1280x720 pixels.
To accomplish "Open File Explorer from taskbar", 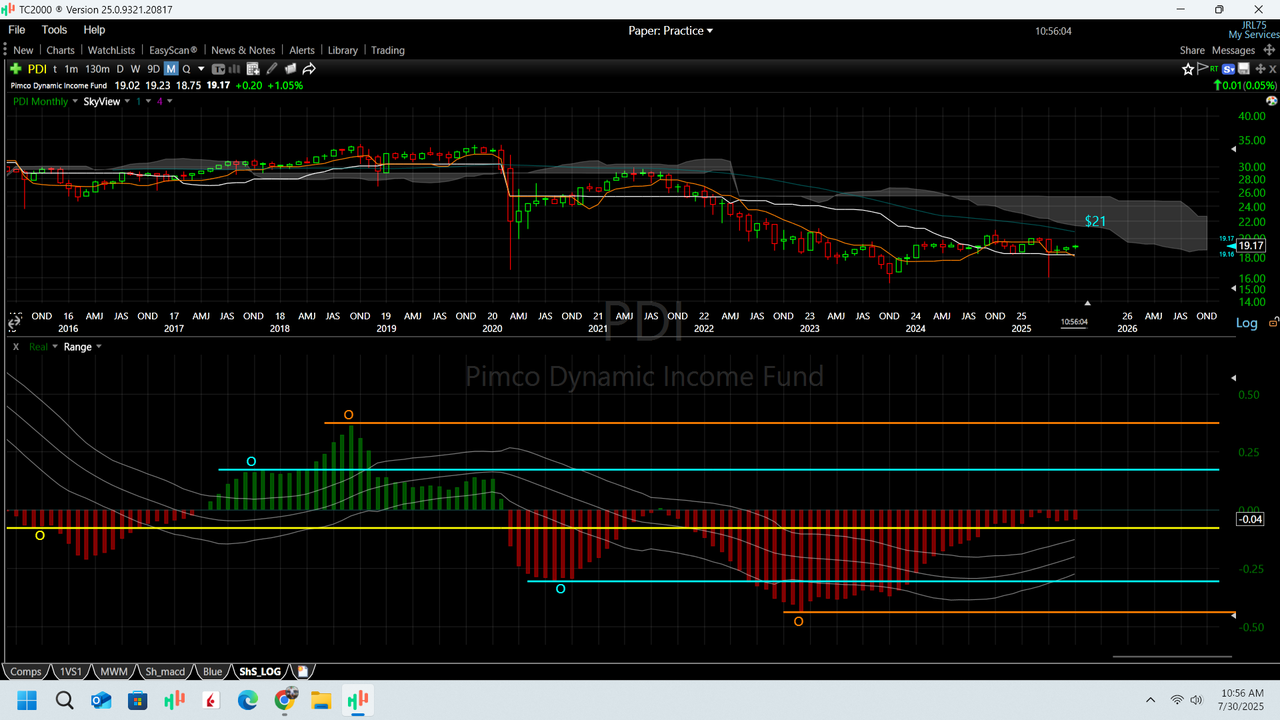I will click(321, 700).
